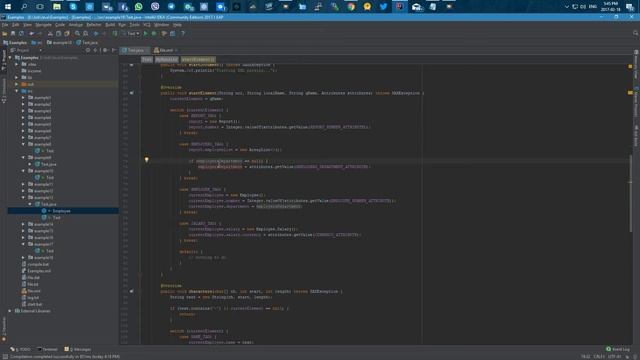Click the editor vertical scrollbar thumb
The image size is (640, 360).
[631, 194]
